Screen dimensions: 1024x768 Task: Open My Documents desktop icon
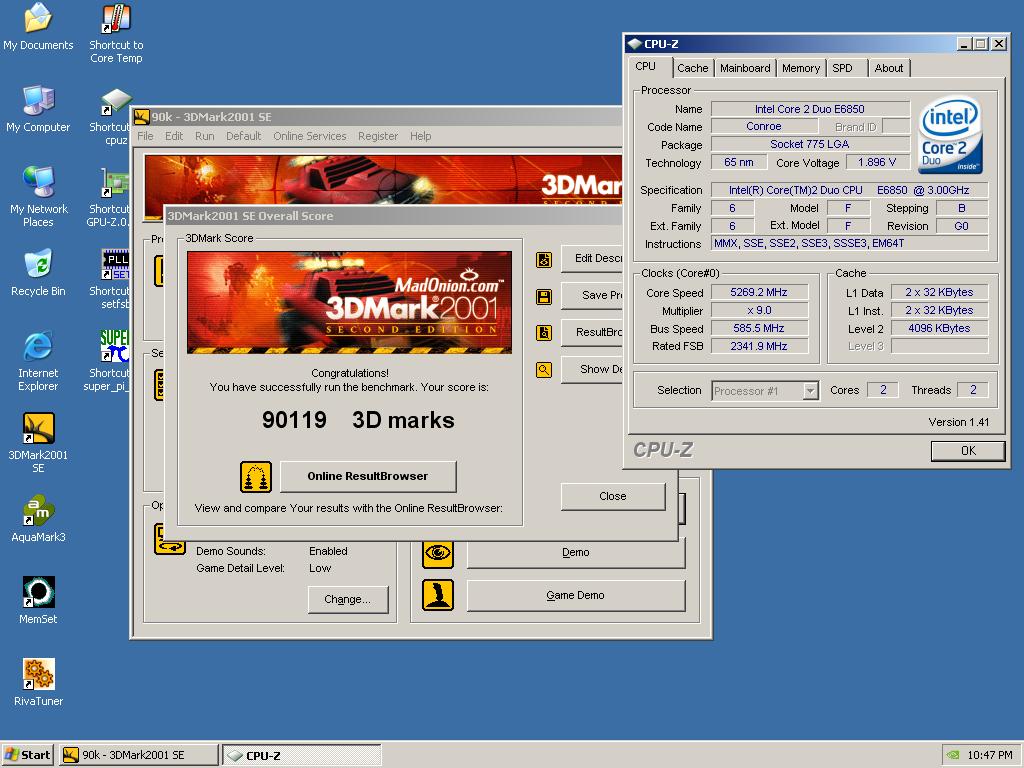pyautogui.click(x=38, y=27)
